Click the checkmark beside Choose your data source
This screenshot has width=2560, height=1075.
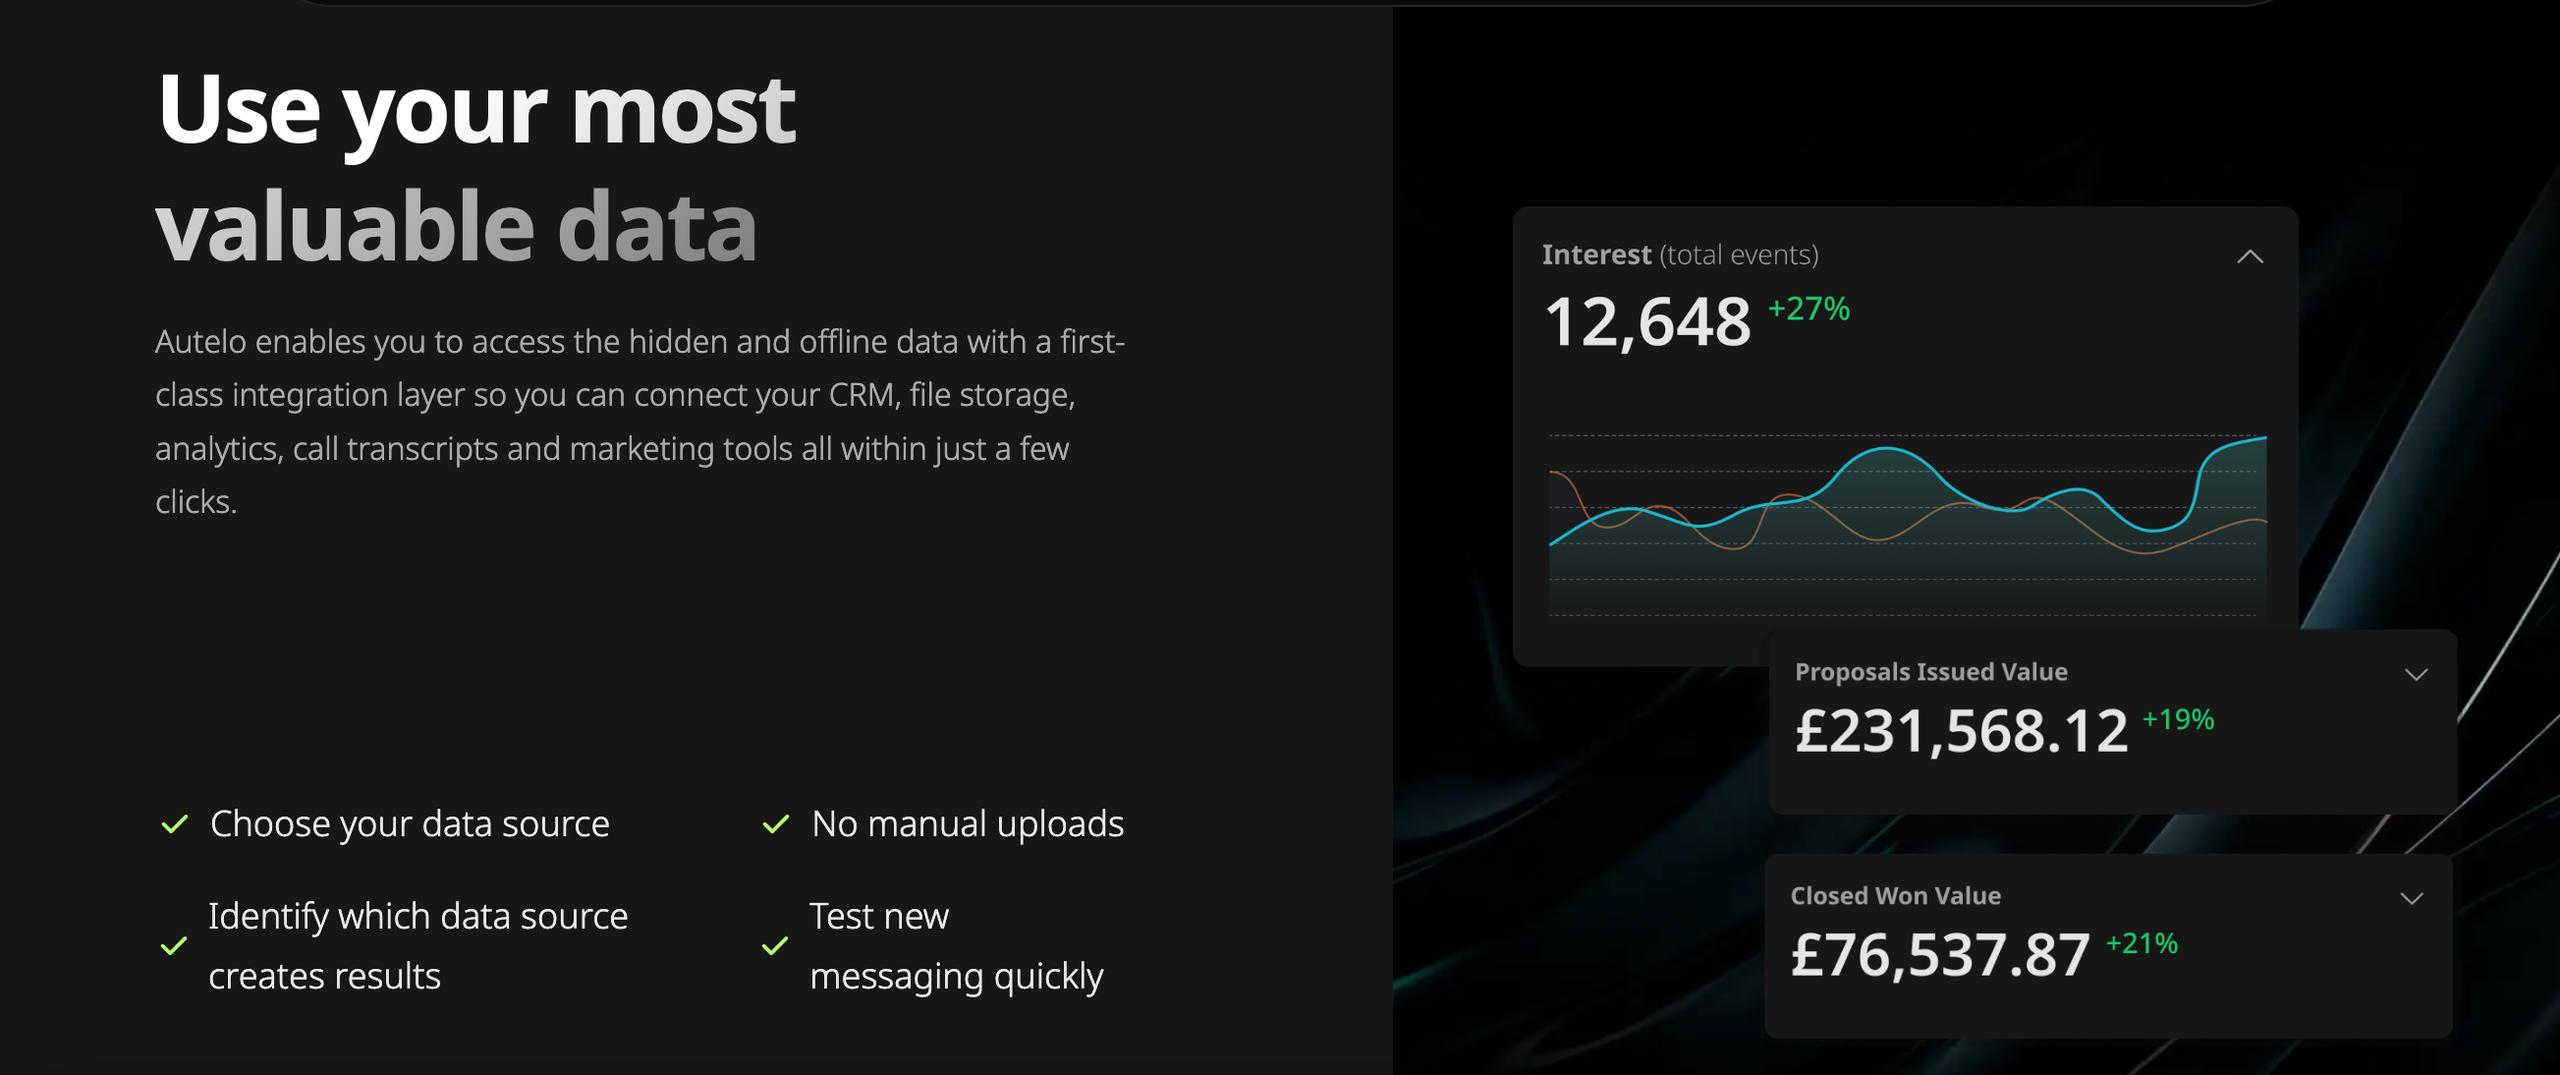pos(175,824)
